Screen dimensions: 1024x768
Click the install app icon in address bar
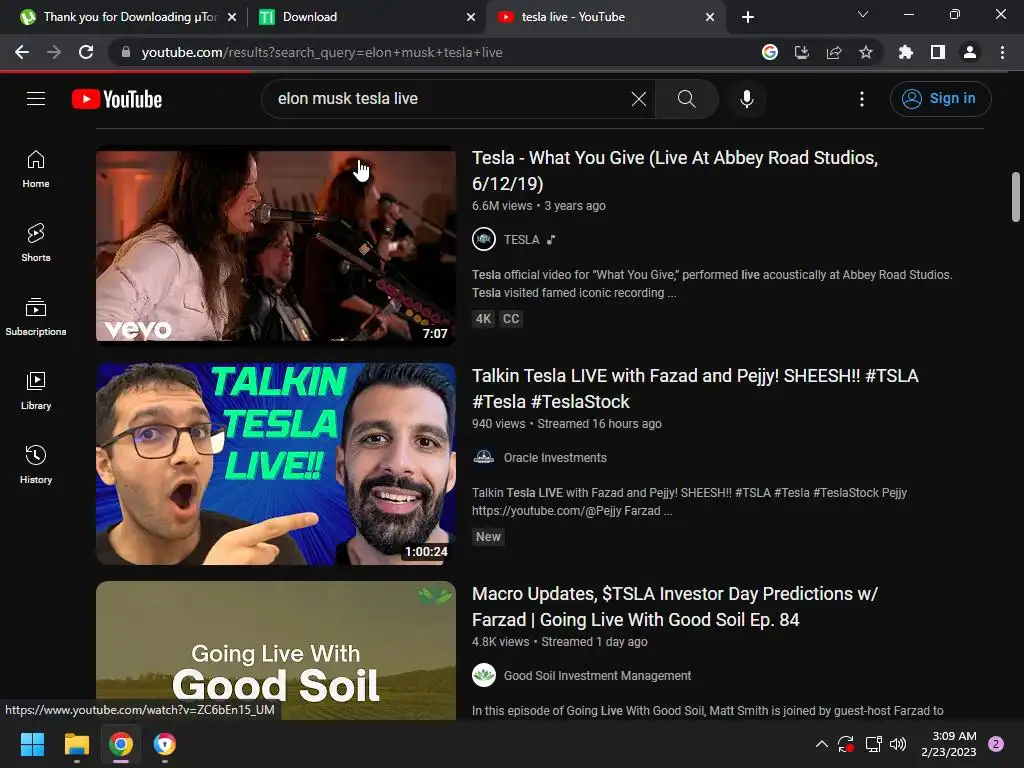coord(802,52)
